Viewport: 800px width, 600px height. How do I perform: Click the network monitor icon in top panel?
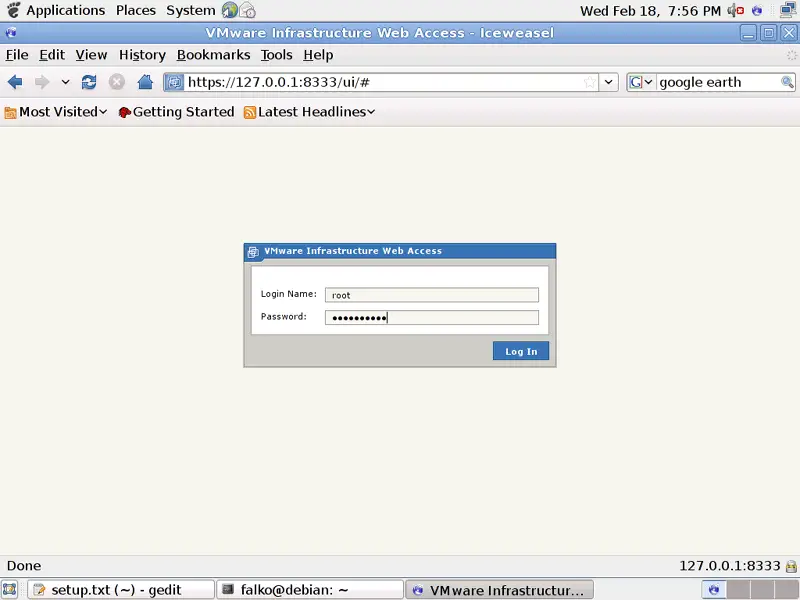point(789,10)
